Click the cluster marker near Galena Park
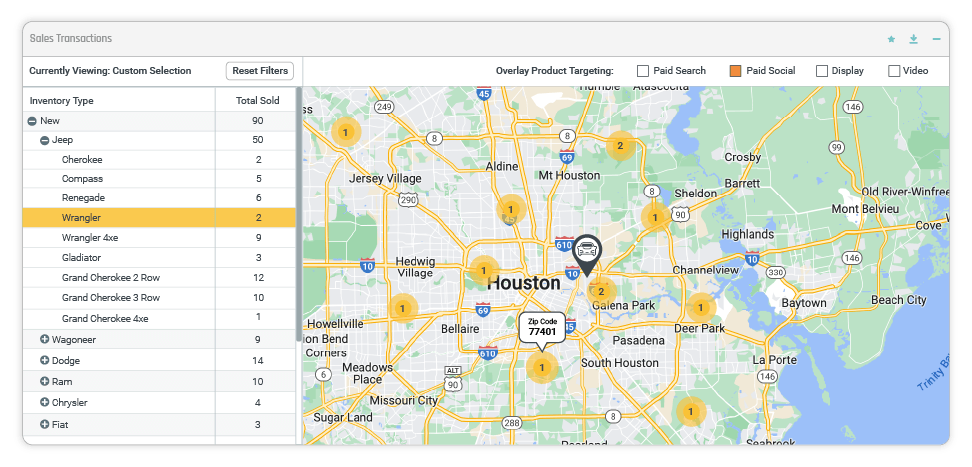Image resolution: width=972 pixels, height=467 pixels. (601, 291)
